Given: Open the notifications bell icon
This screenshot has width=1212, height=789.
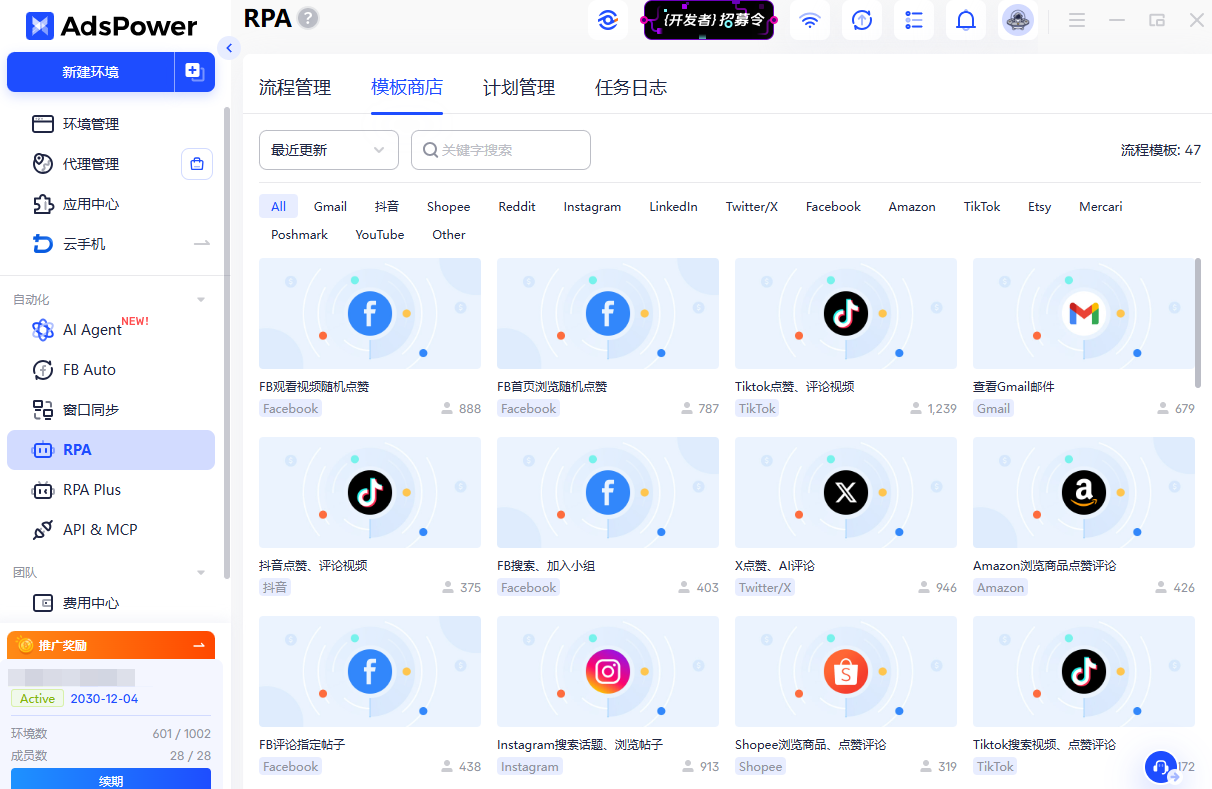Looking at the screenshot, I should [966, 20].
